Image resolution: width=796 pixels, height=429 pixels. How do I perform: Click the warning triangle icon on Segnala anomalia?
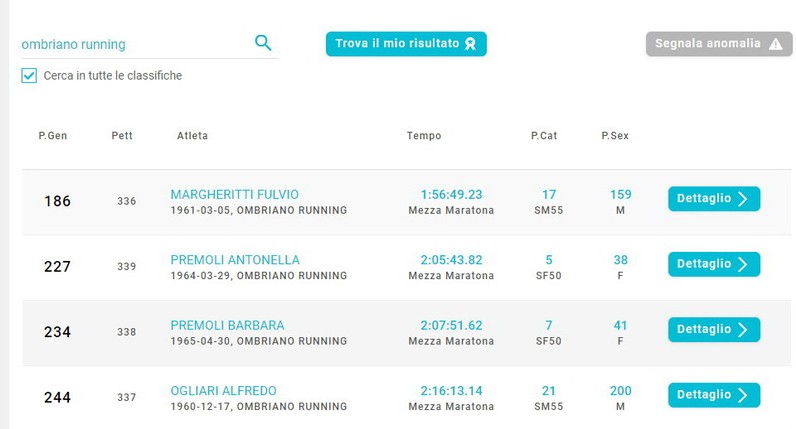coord(776,44)
